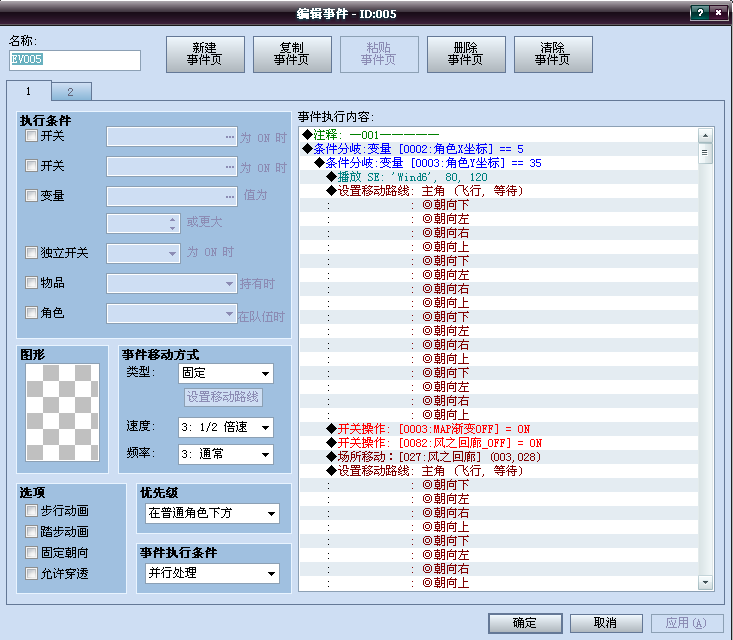Open the 事件执行条件 dropdown 并行处理
This screenshot has height=640, width=733.
[x=212, y=573]
